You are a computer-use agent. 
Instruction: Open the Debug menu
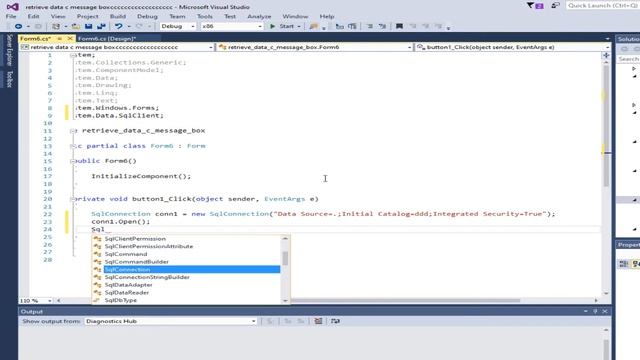147,16
